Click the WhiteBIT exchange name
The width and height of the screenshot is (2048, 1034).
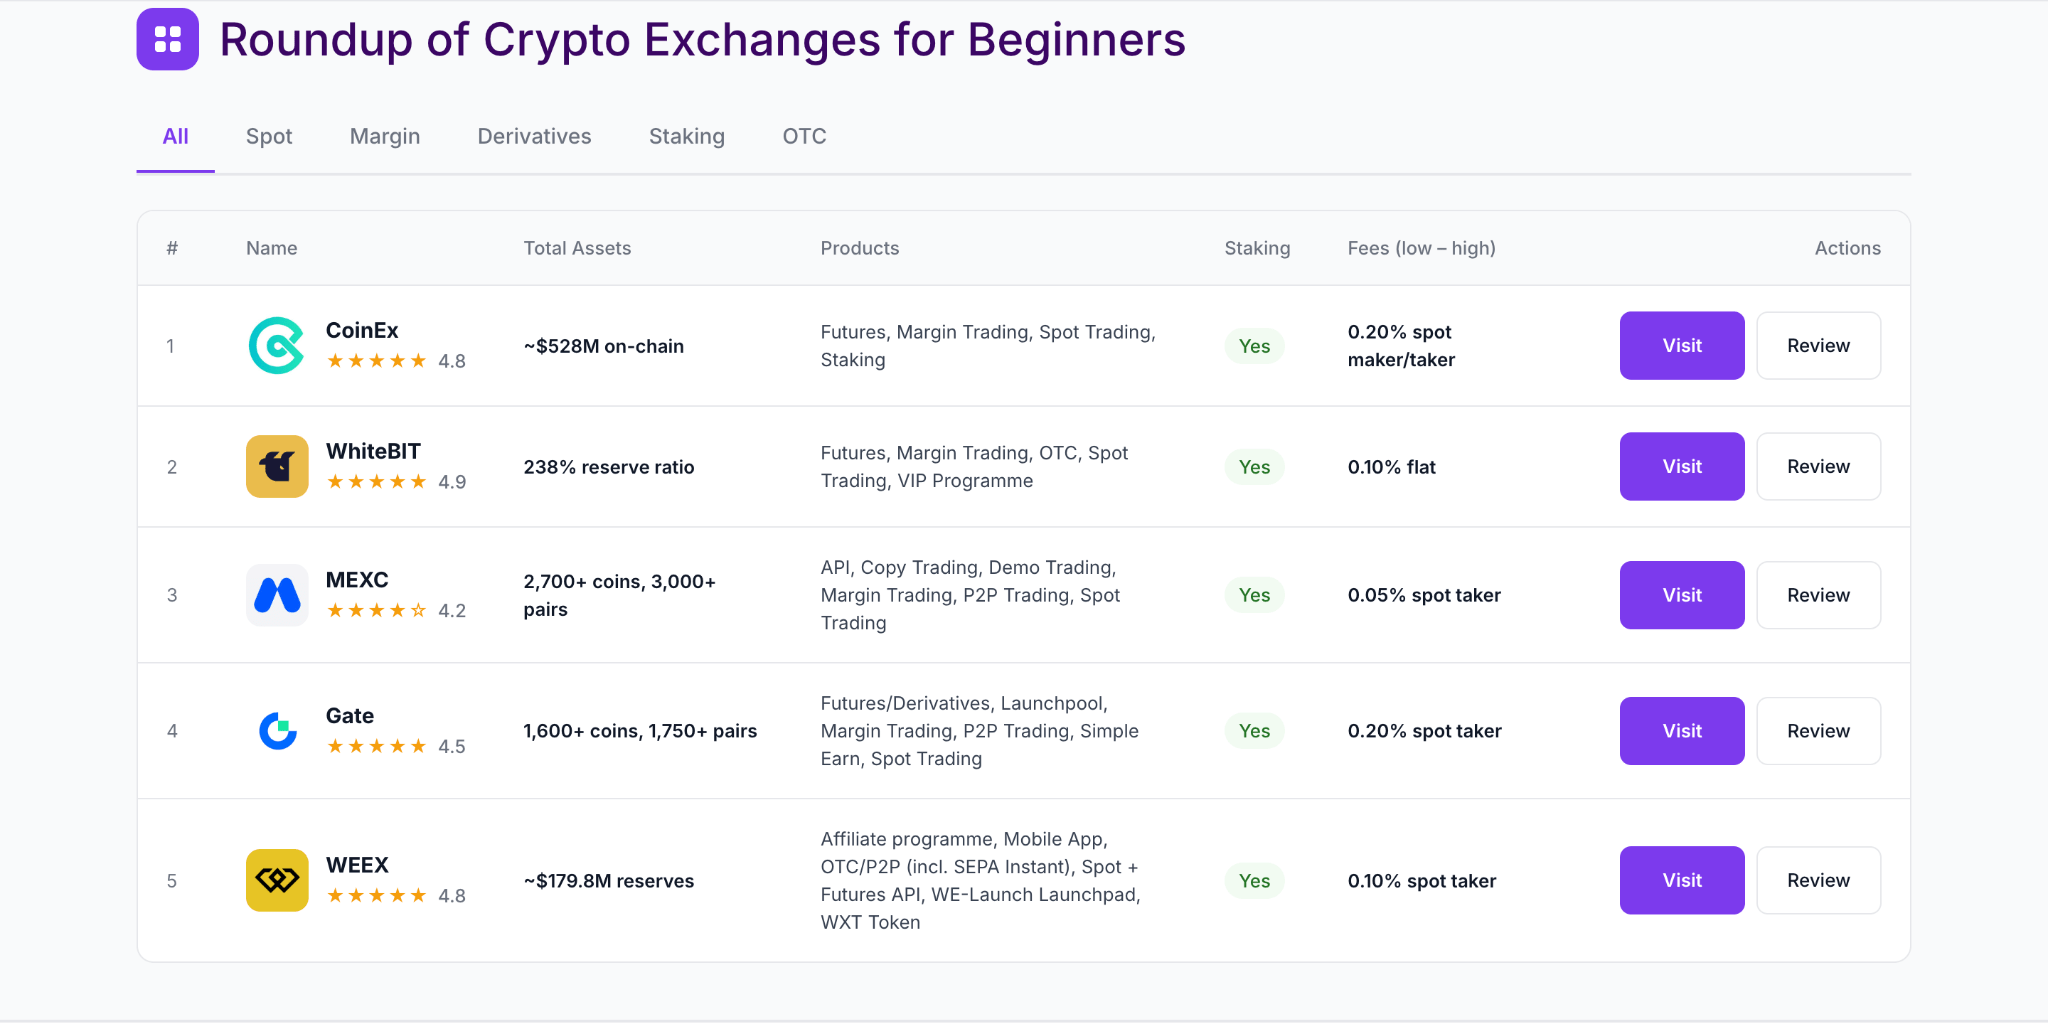tap(373, 452)
